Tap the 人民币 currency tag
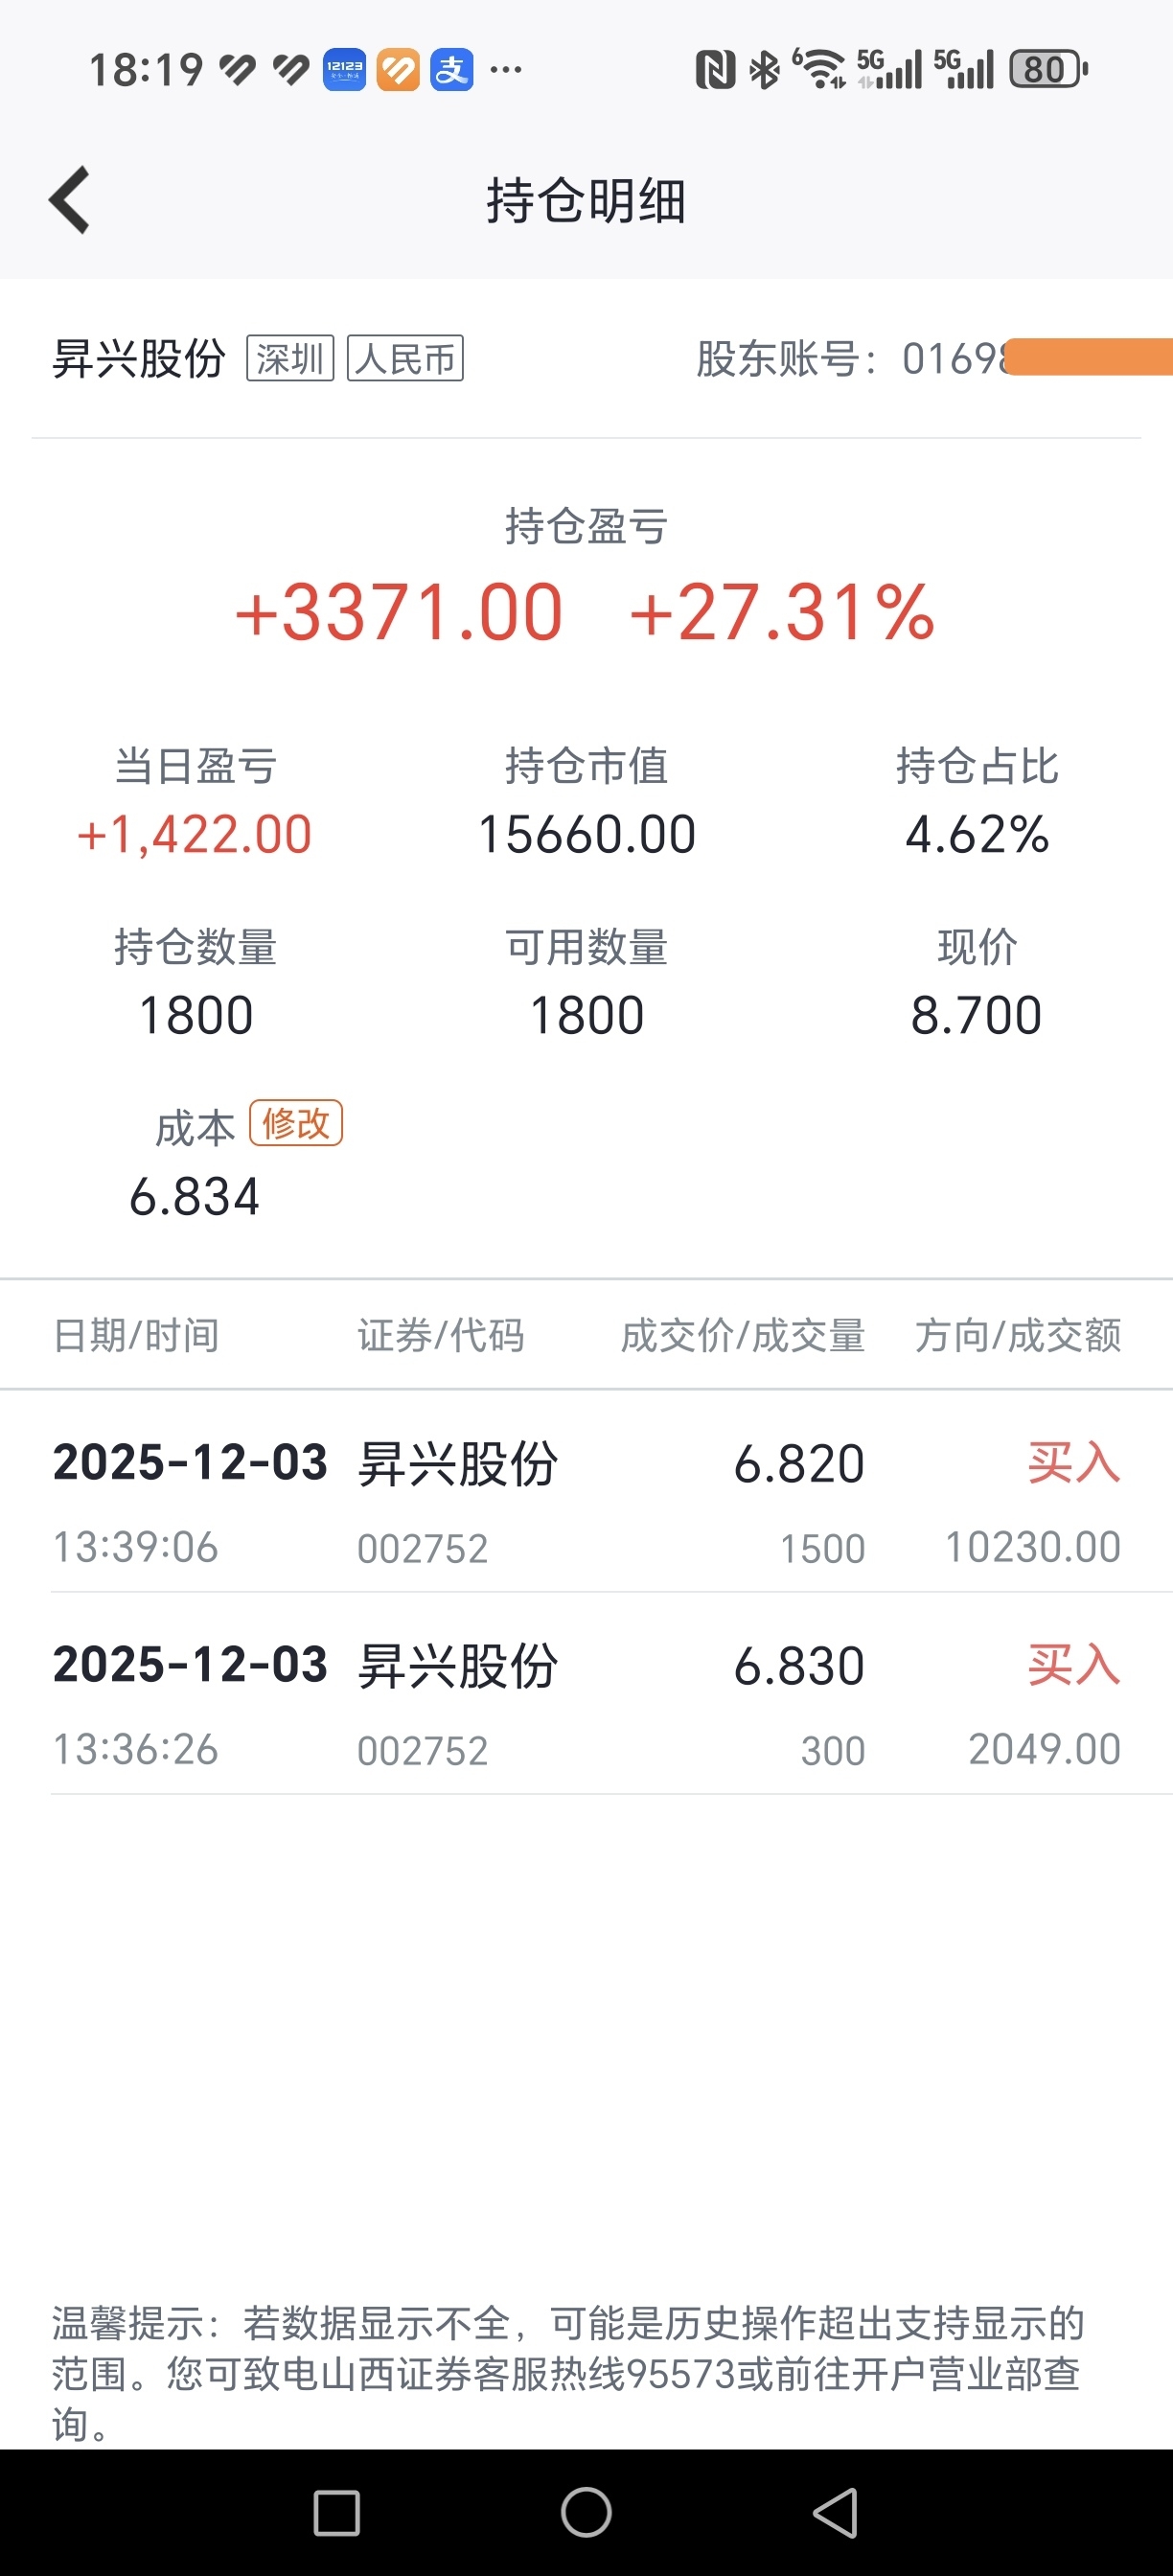 405,358
